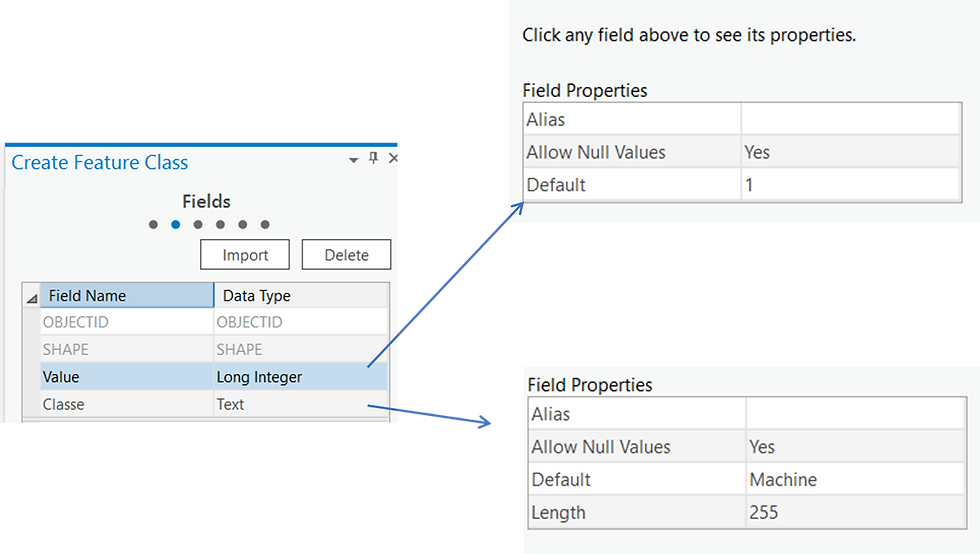
Task: Close the Create Feature Class pane
Action: click(x=392, y=158)
